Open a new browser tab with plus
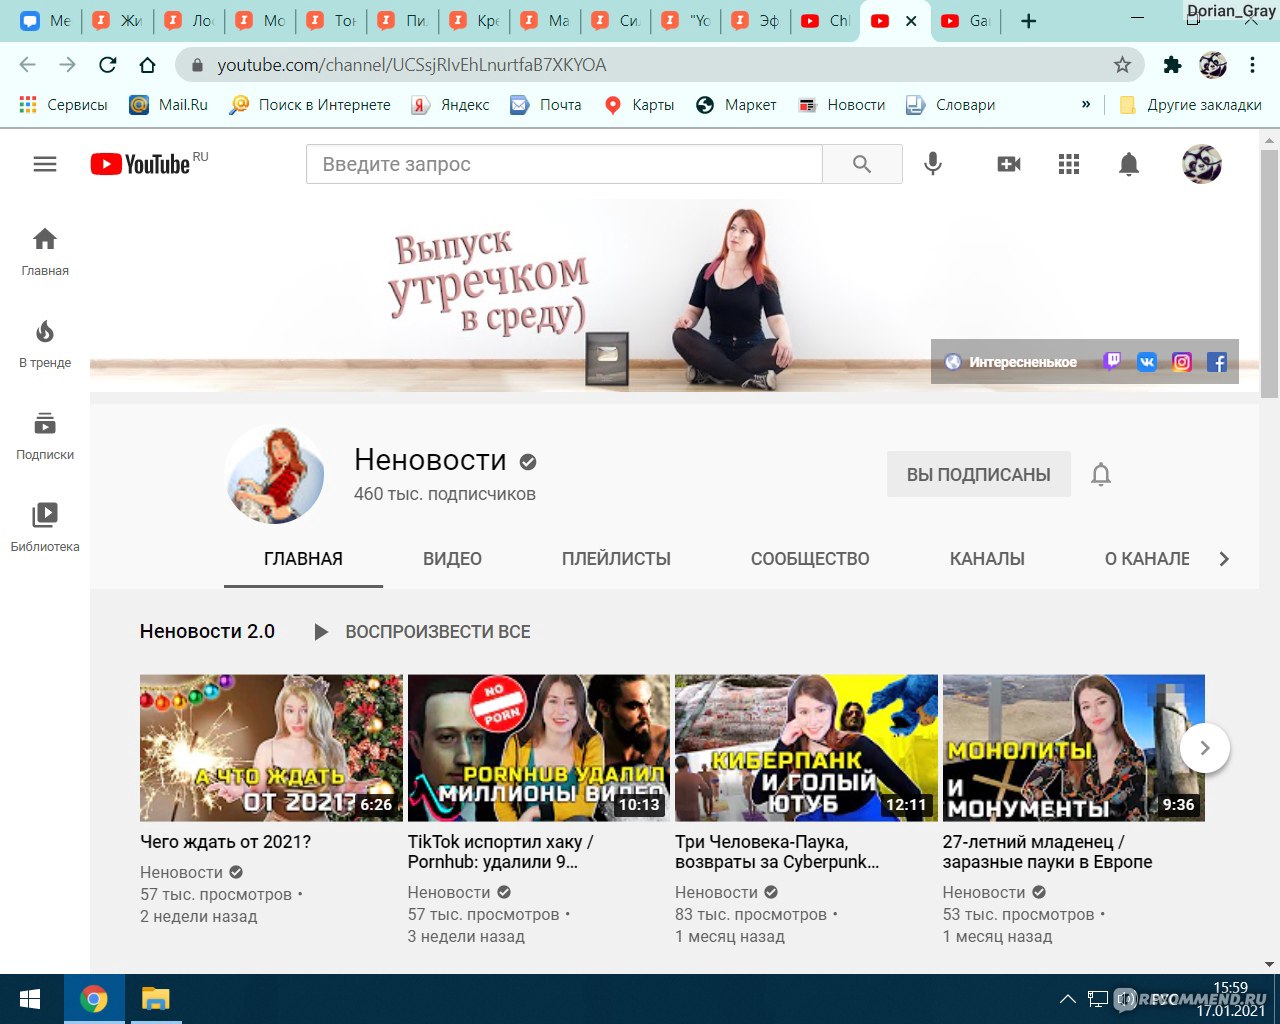 1028,21
